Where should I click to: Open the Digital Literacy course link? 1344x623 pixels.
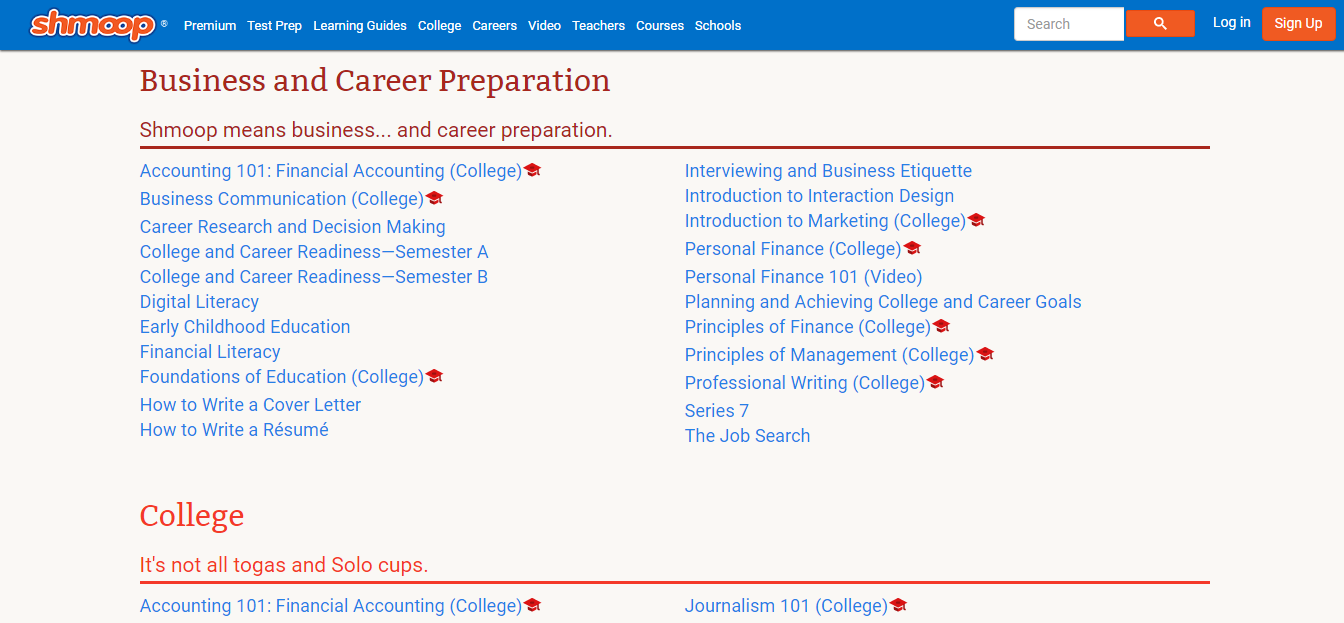click(x=199, y=302)
